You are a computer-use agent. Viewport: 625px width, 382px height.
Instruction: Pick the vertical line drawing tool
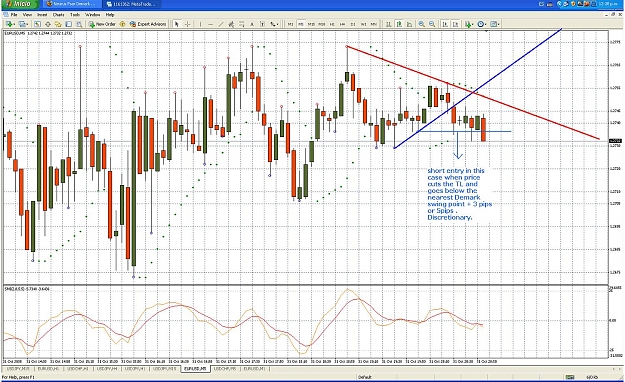point(200,24)
